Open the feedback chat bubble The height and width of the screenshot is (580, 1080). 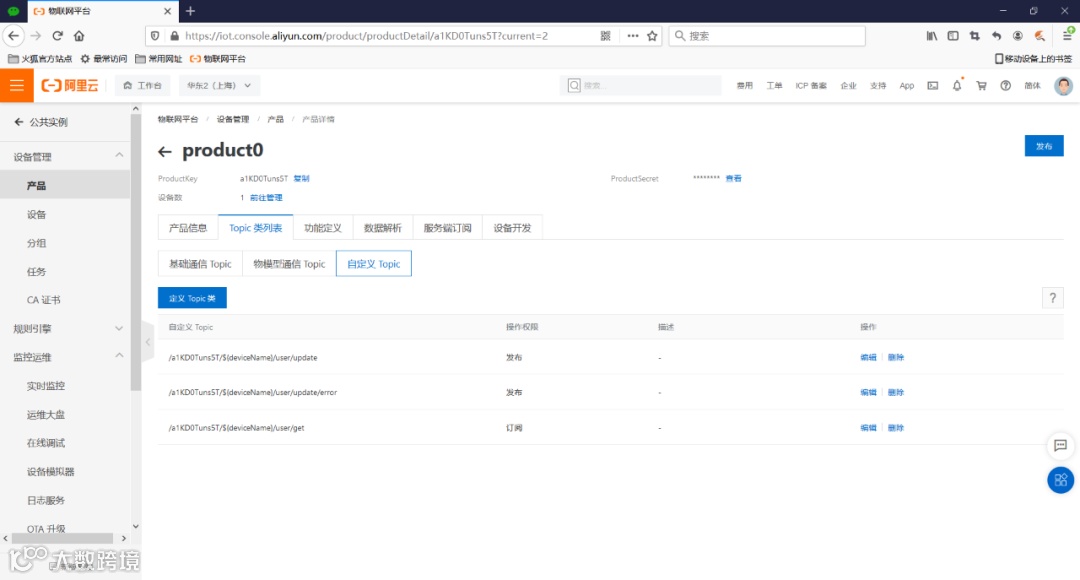coord(1061,446)
